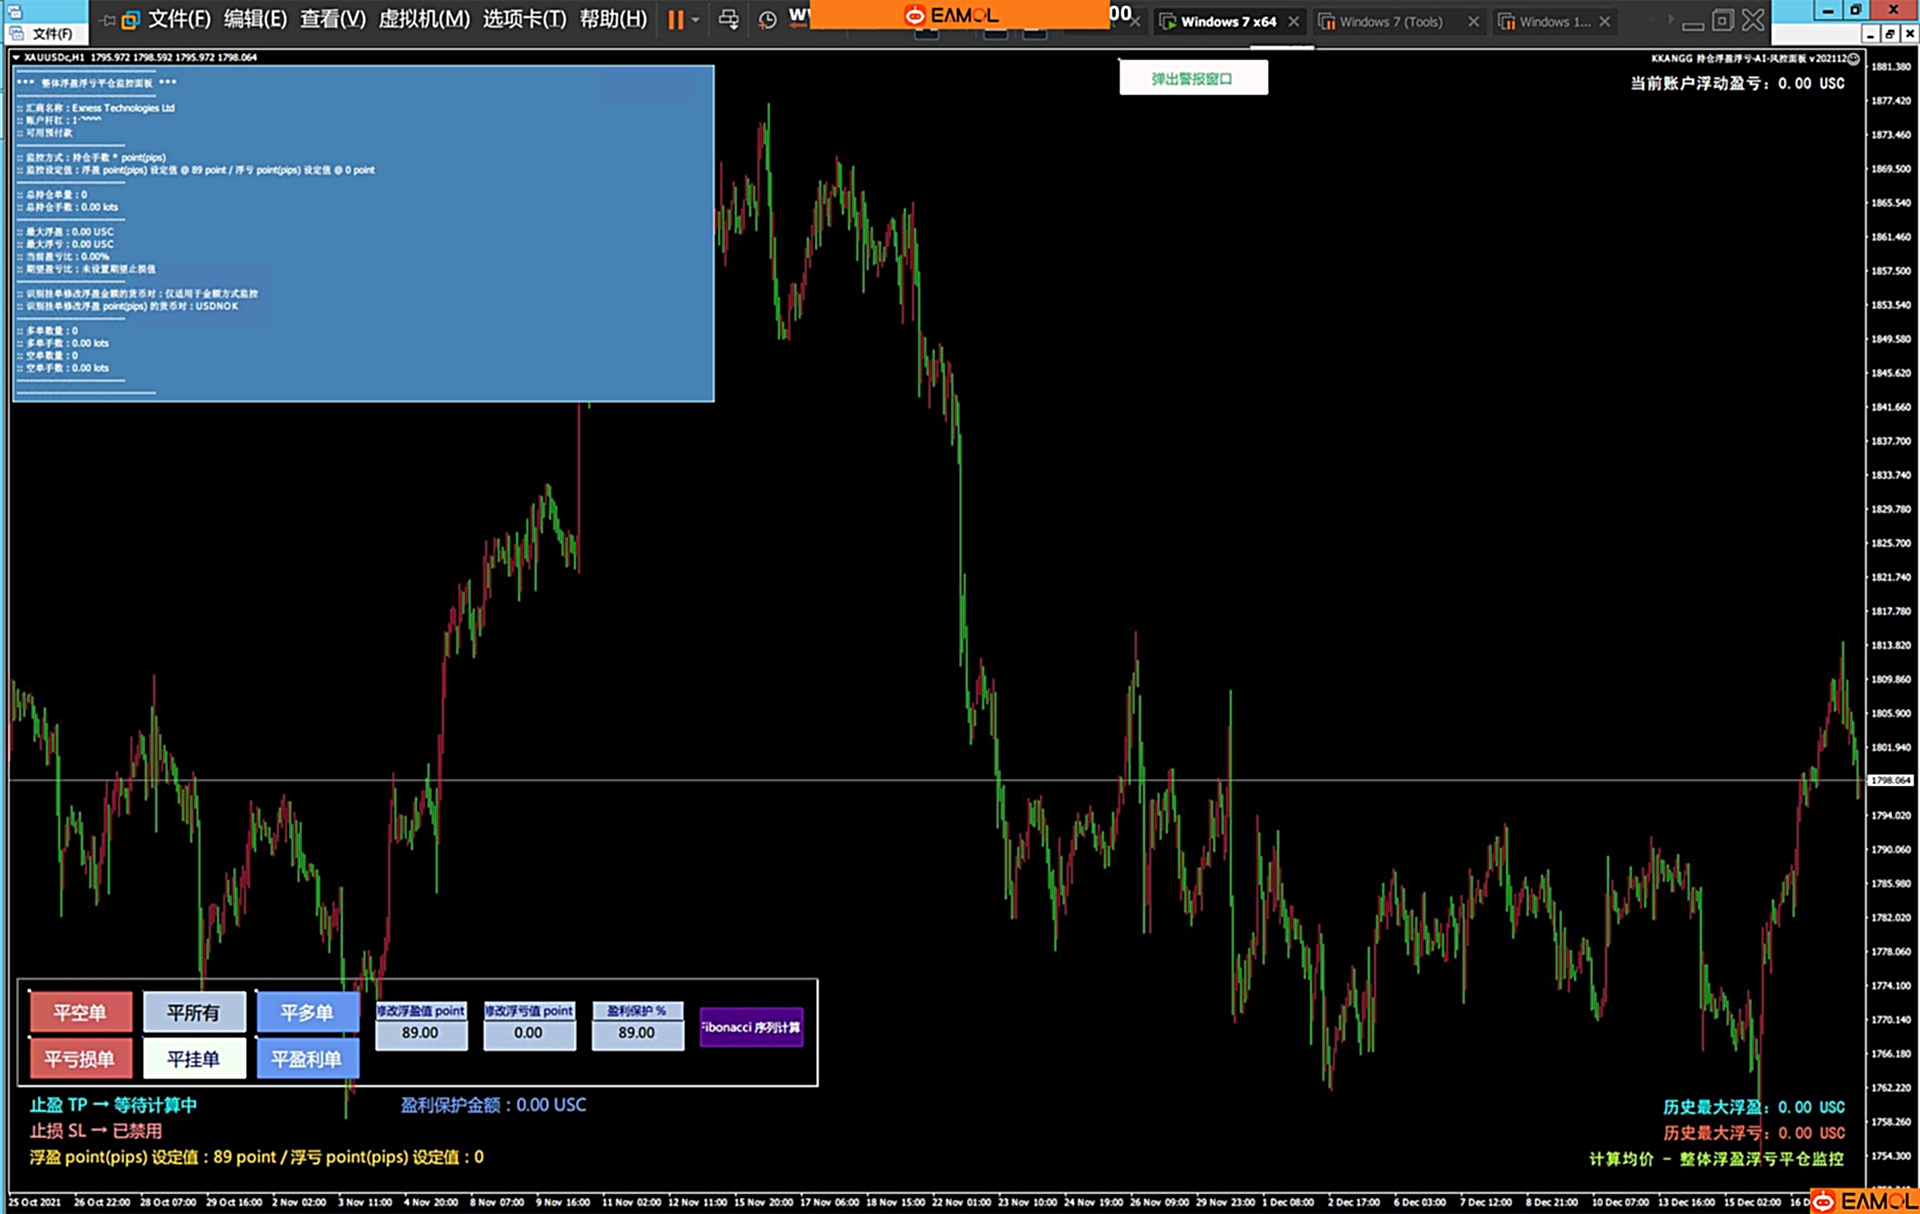Click the snapshot clock icon
Screen dimensions: 1920x1214
(767, 20)
